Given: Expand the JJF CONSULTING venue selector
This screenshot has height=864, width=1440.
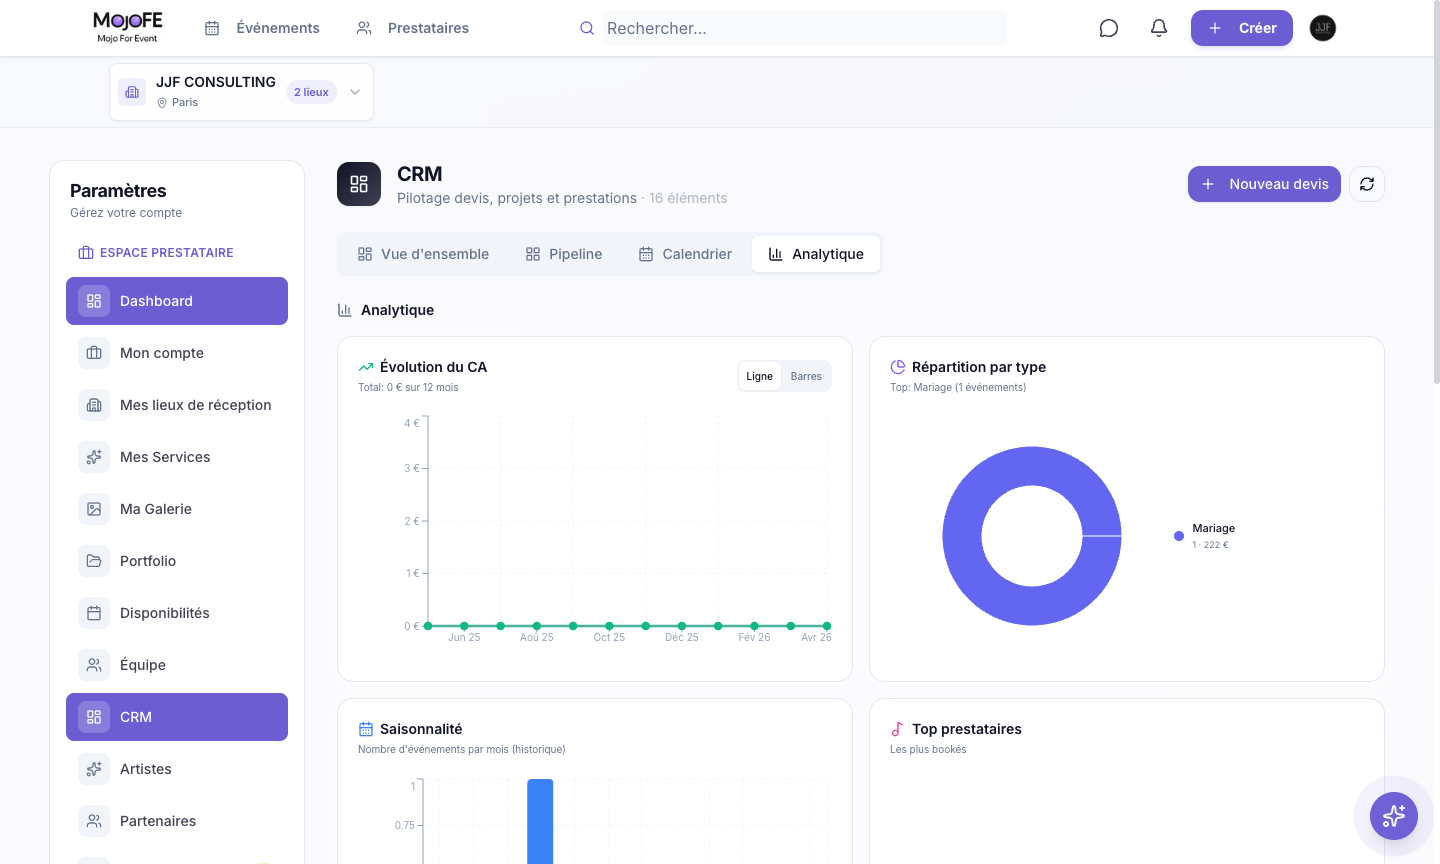Looking at the screenshot, I should (x=241, y=92).
